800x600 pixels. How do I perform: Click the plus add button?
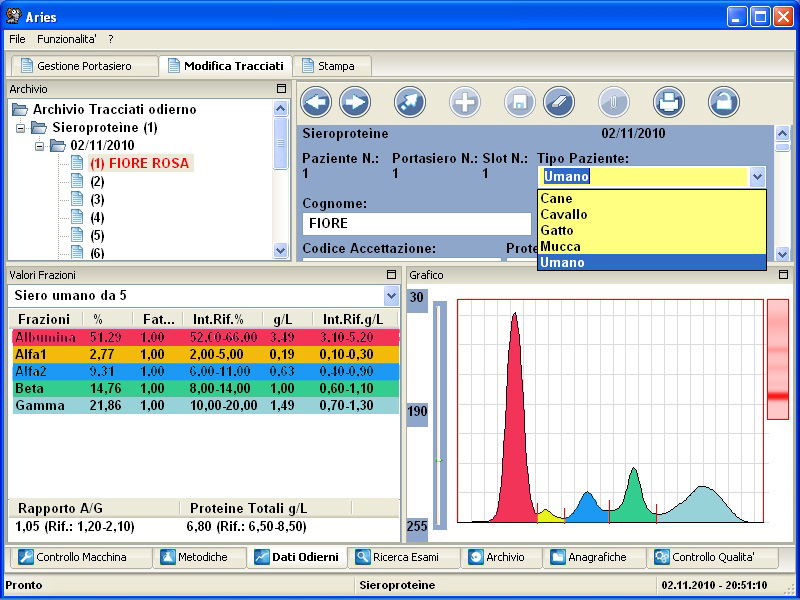pyautogui.click(x=465, y=102)
